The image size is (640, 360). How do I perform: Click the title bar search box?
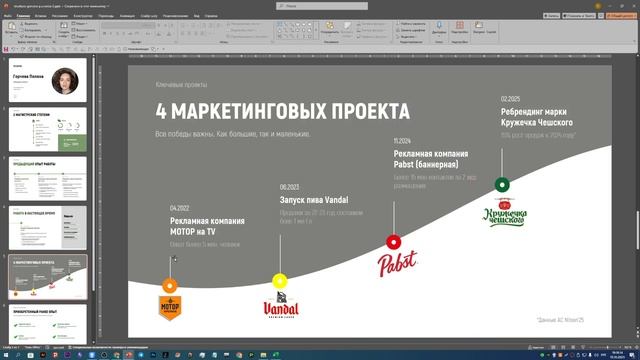point(322,6)
